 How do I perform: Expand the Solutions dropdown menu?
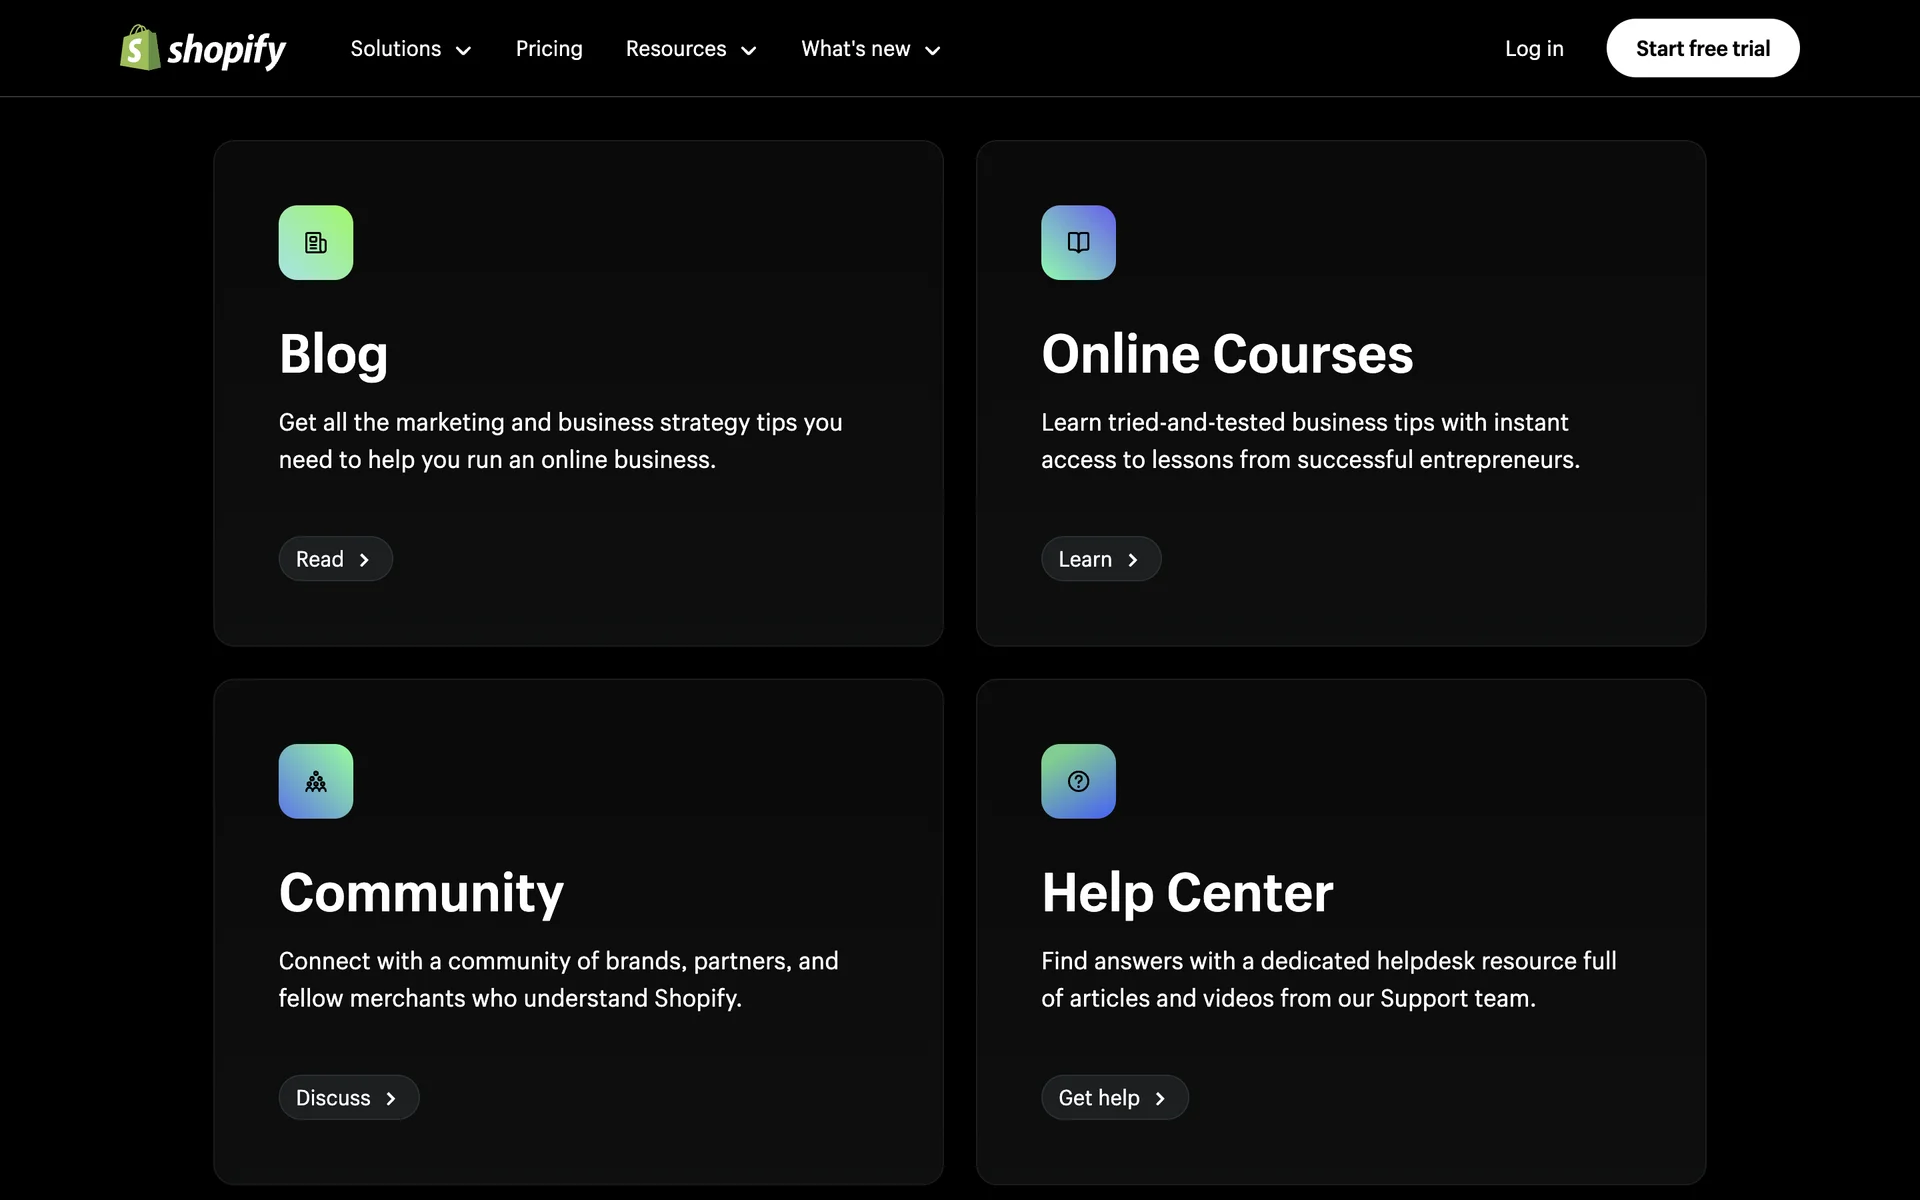tap(410, 49)
